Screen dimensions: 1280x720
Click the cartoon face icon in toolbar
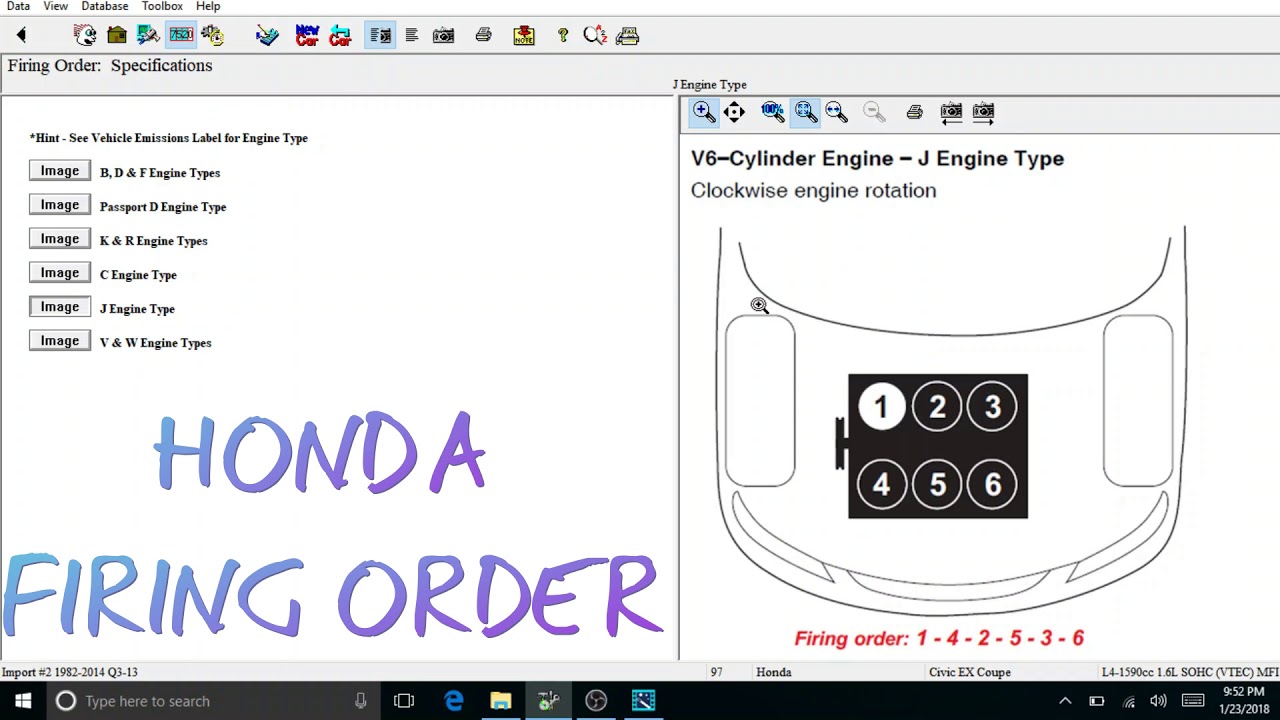(85, 36)
